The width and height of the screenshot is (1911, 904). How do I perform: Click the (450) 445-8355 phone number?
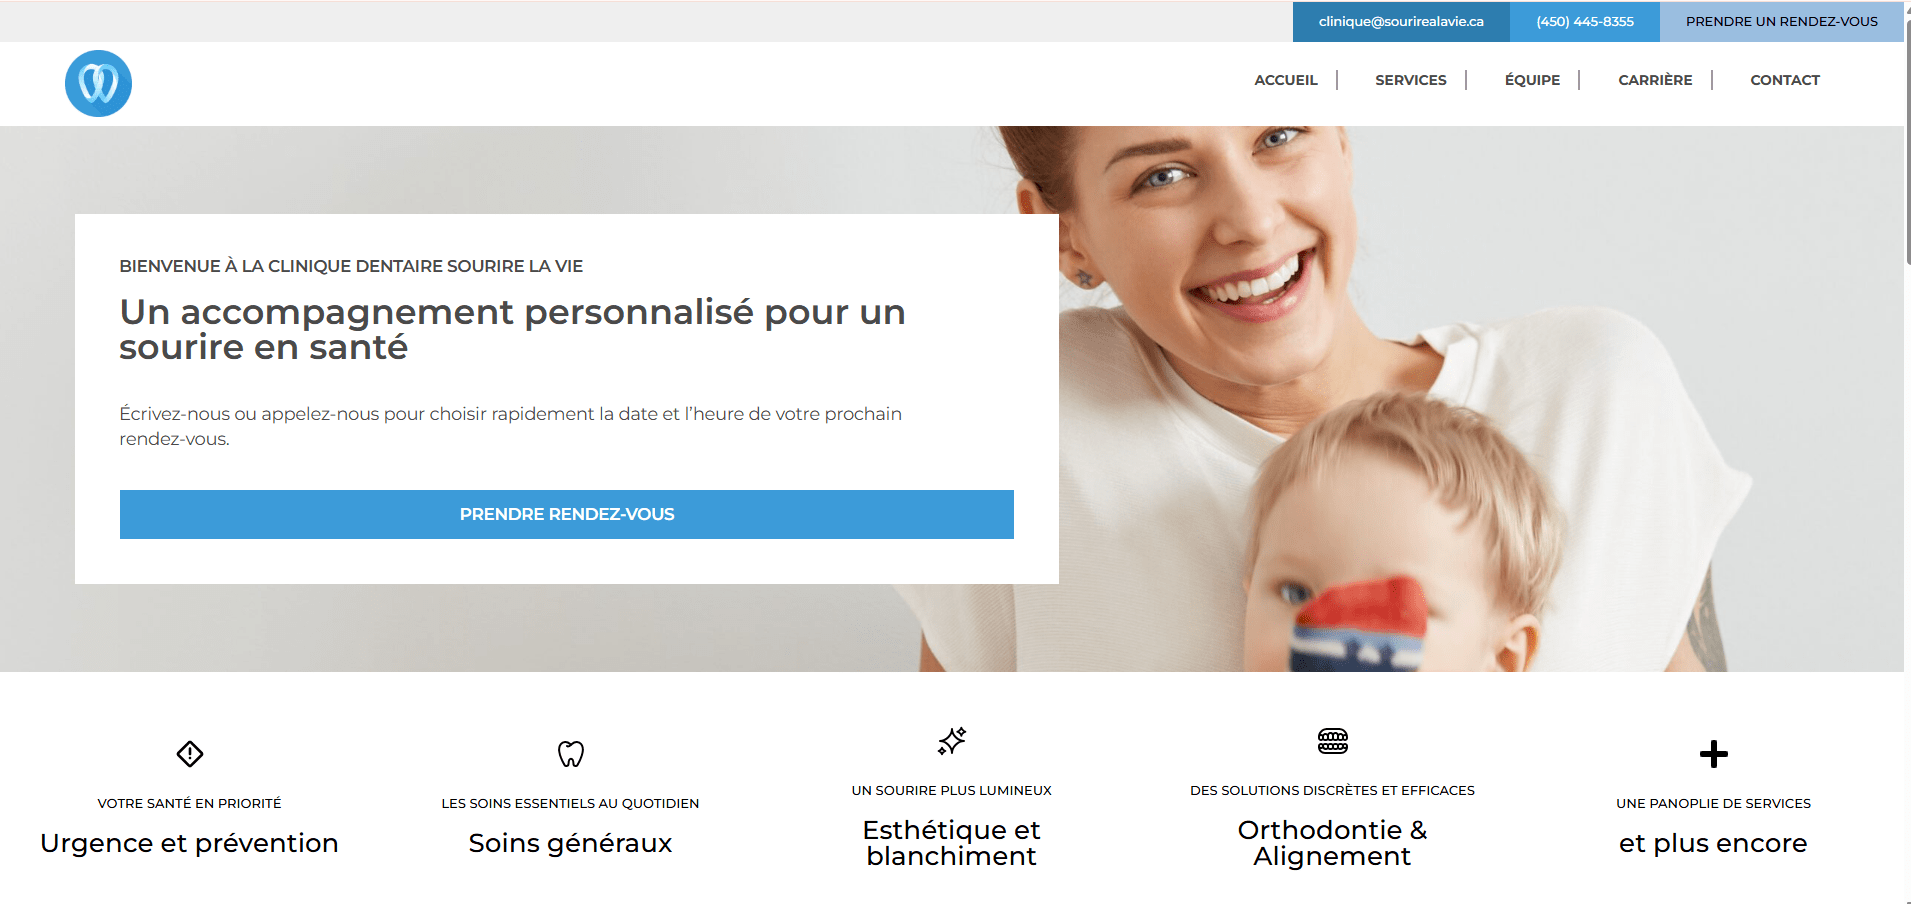pos(1584,22)
